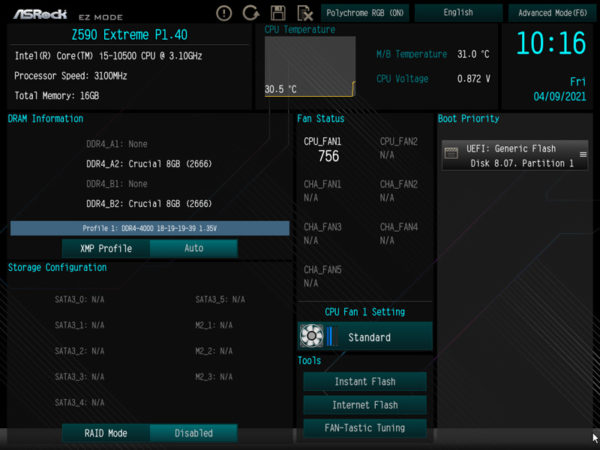
Task: Click SATA3_1: N/A entry
Action: (79, 325)
